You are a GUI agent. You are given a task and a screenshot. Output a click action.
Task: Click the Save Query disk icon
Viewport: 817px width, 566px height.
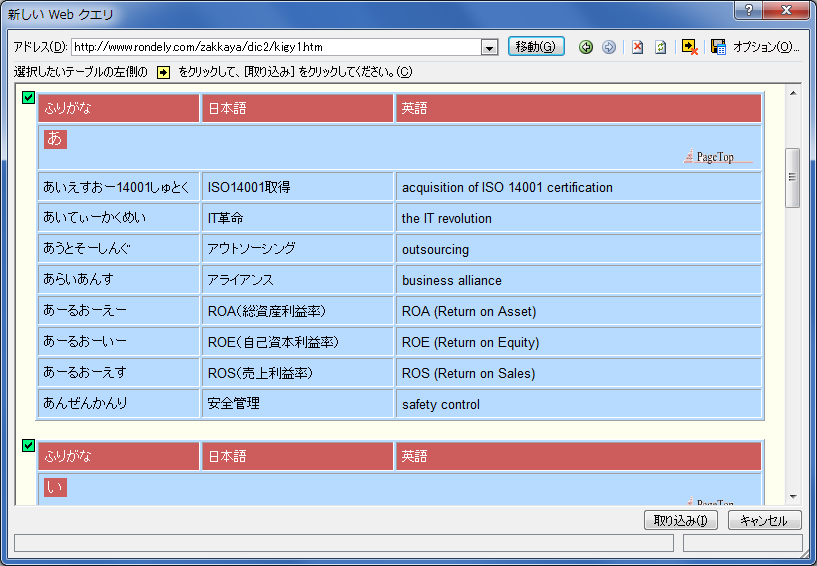point(718,47)
